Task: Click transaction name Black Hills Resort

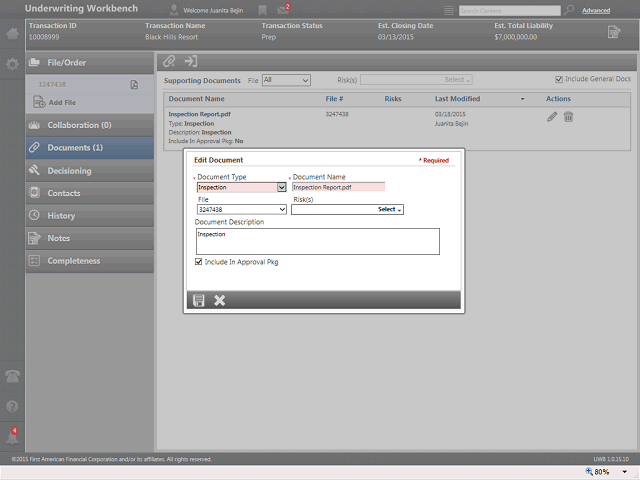Action: (x=171, y=37)
